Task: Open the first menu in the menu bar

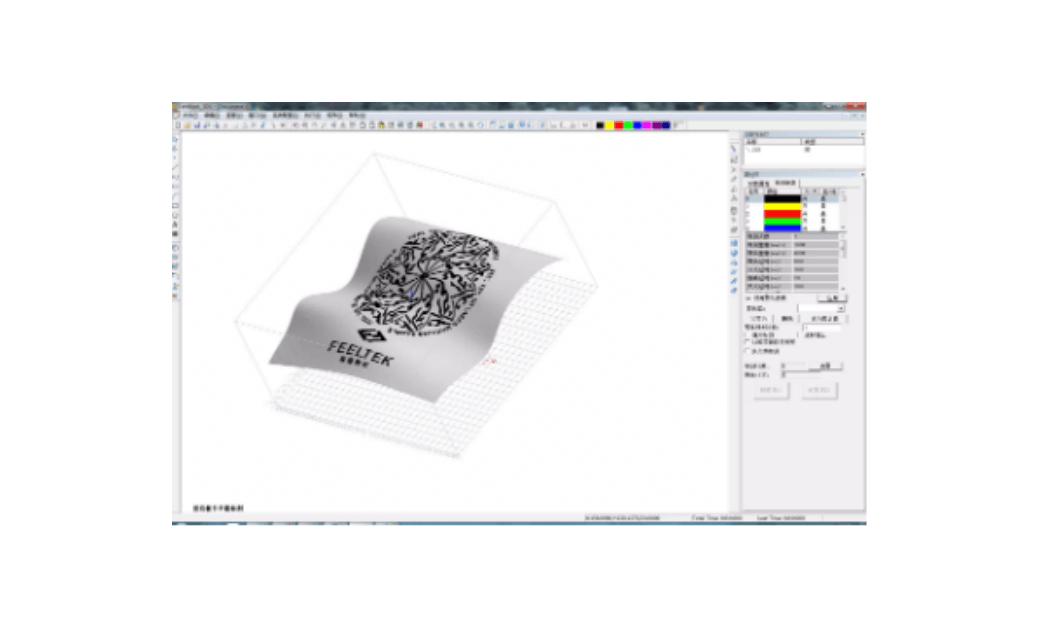Action: point(189,116)
